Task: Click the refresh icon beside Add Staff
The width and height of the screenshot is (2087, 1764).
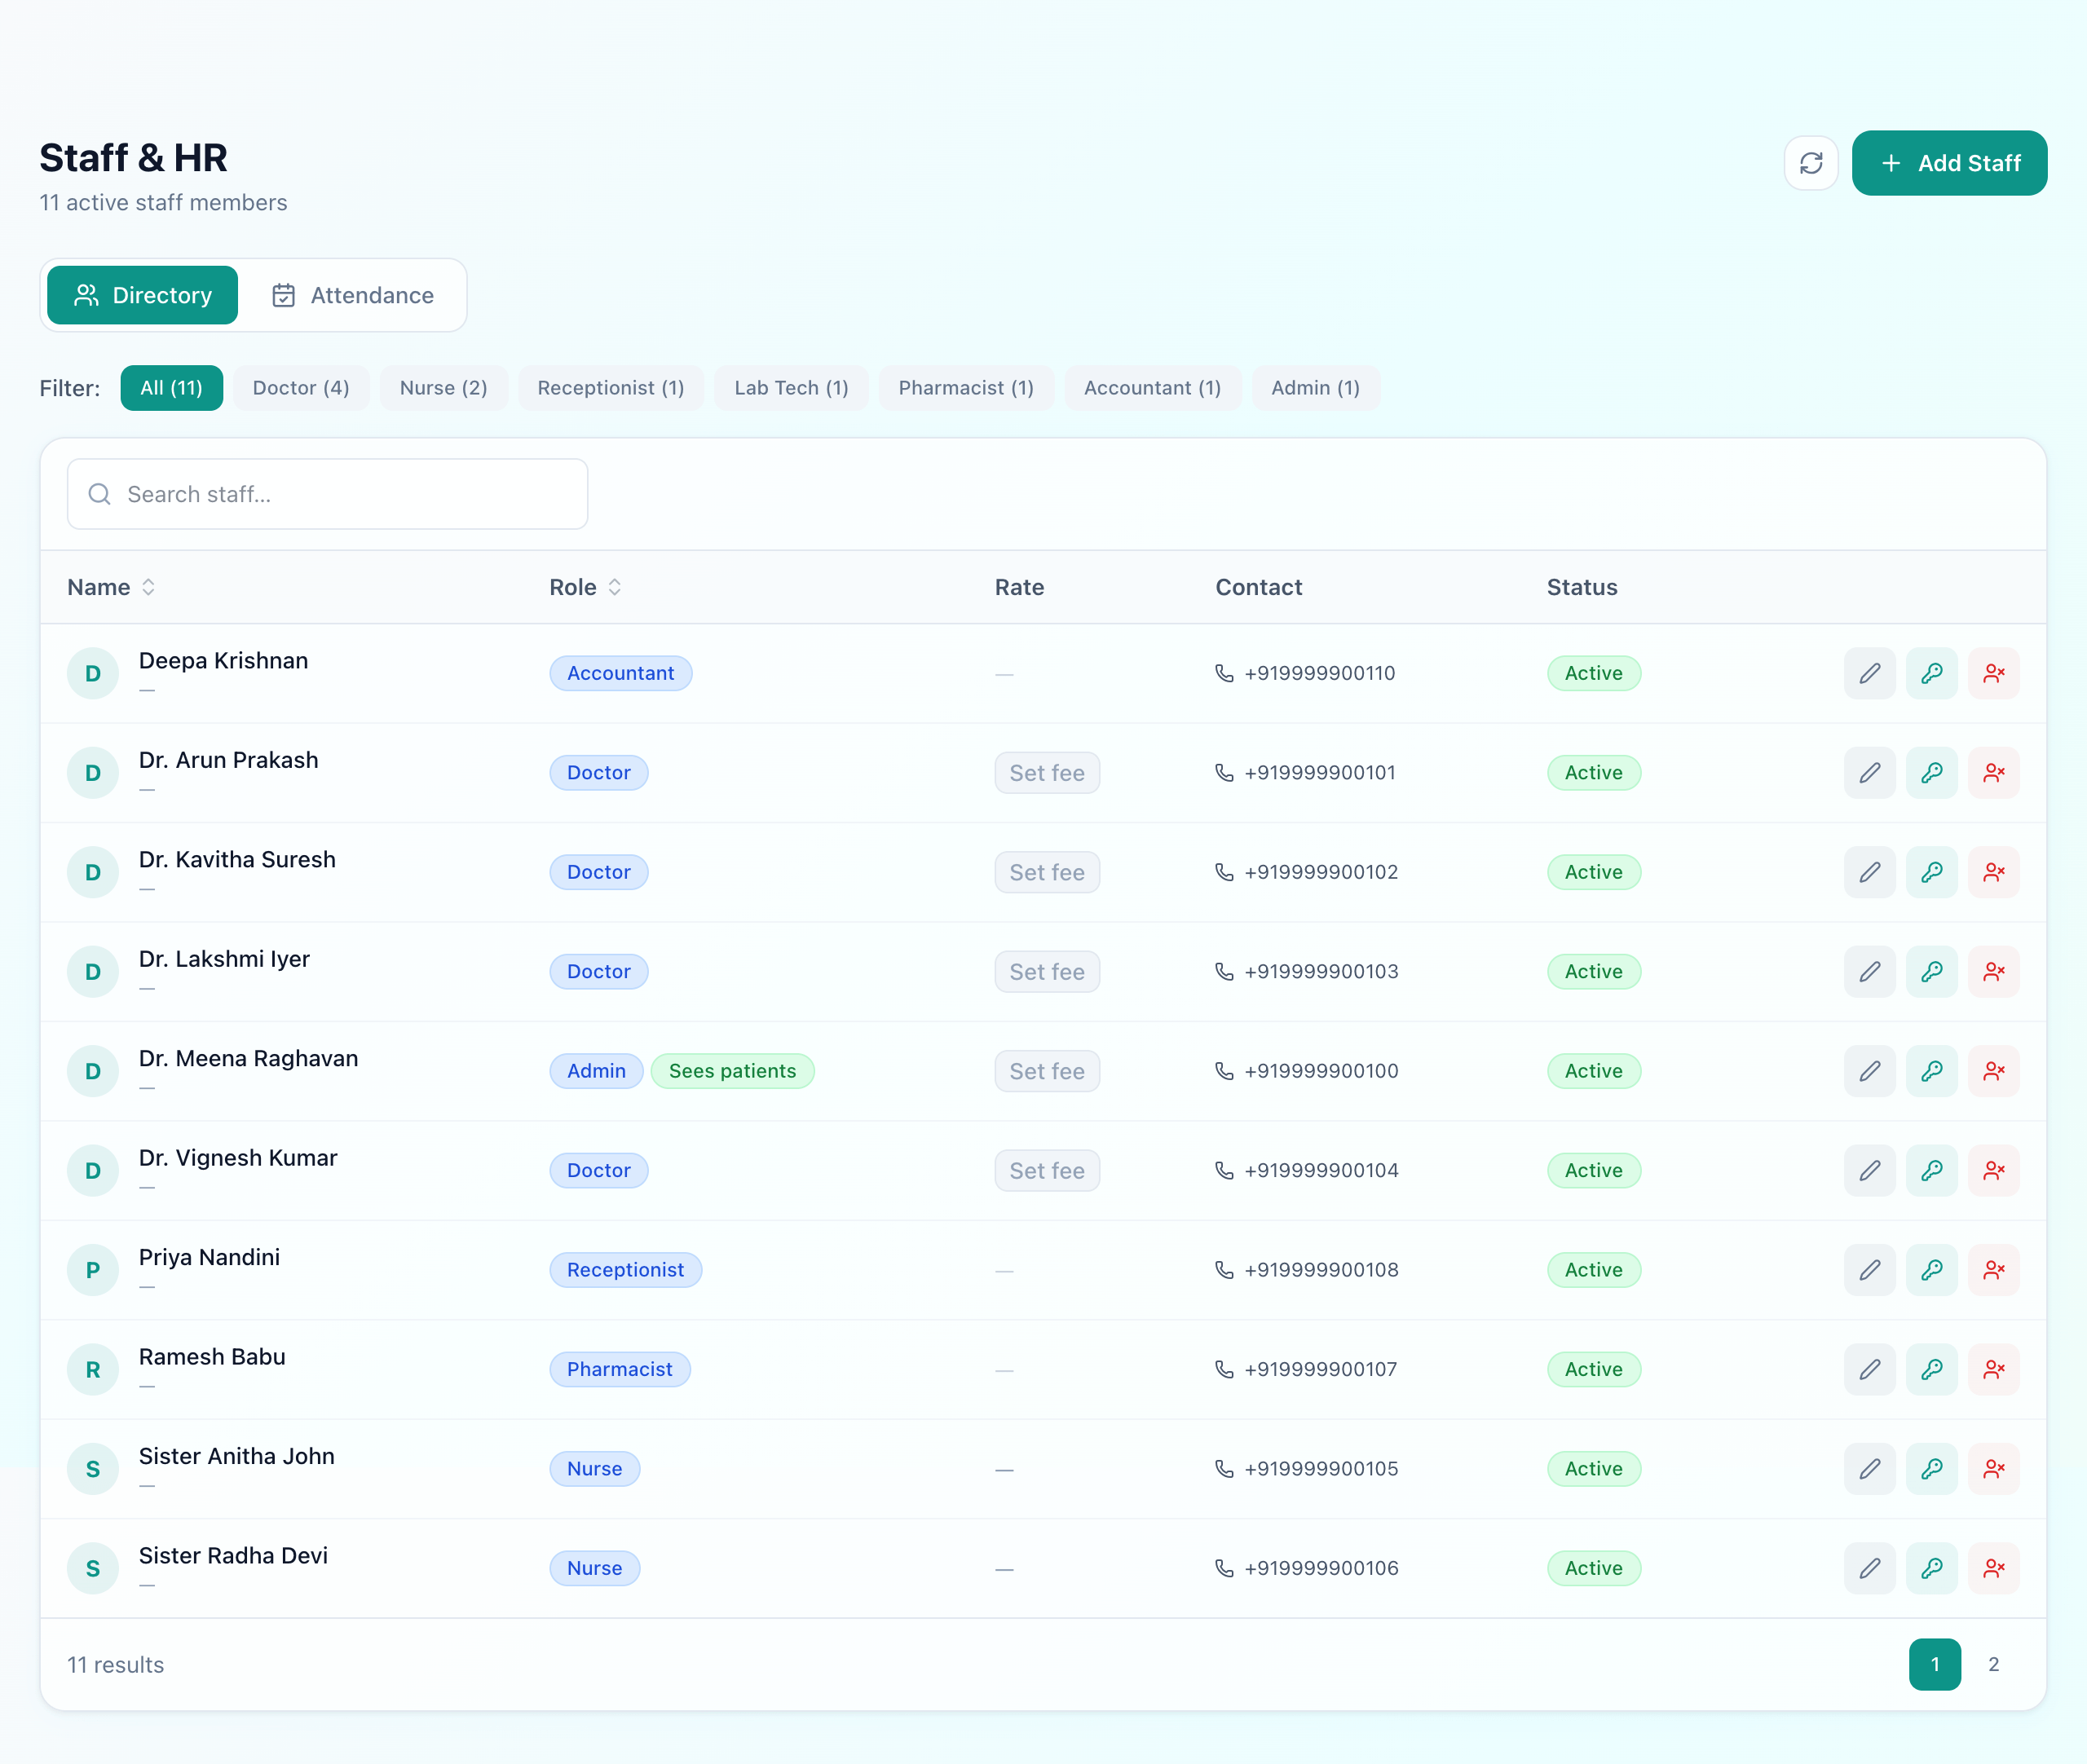Action: [x=1811, y=163]
